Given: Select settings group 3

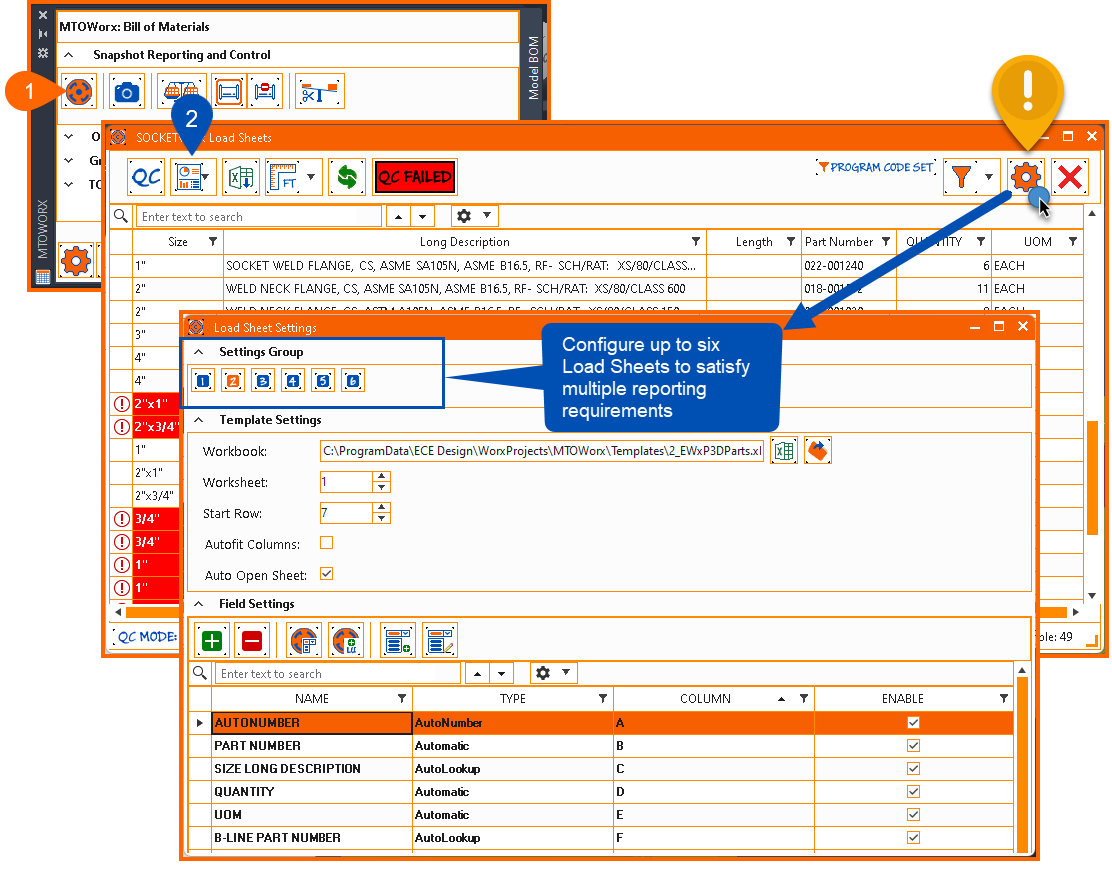Looking at the screenshot, I should [262, 381].
